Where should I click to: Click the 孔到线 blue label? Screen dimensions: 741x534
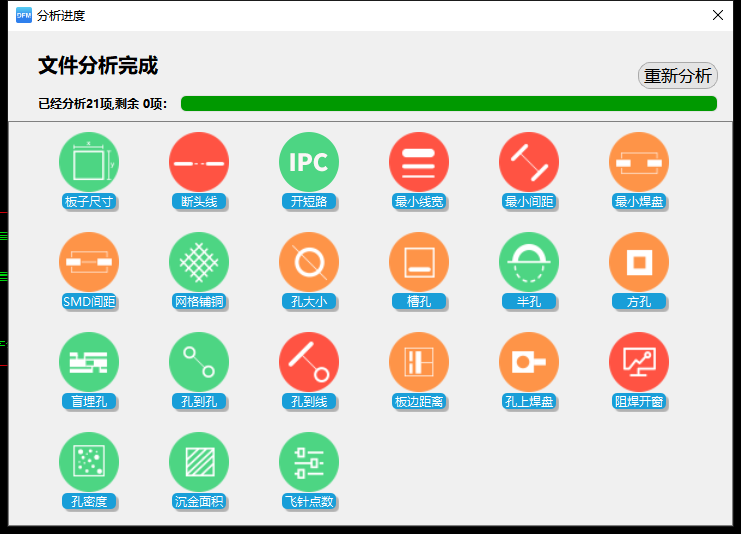309,401
